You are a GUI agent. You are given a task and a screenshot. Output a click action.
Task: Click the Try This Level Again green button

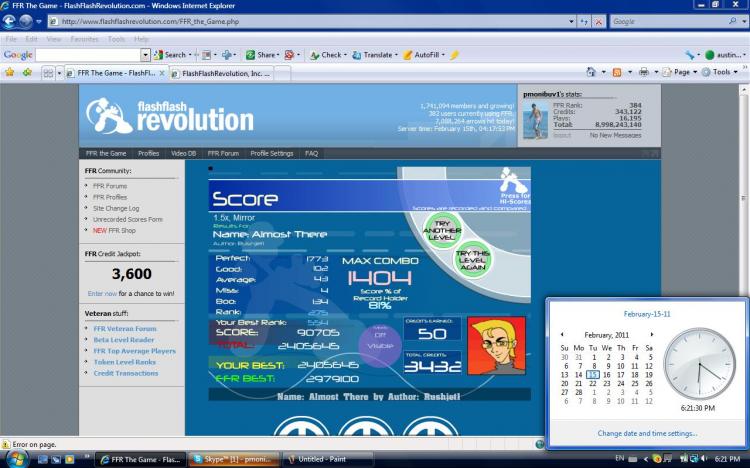coord(473,260)
